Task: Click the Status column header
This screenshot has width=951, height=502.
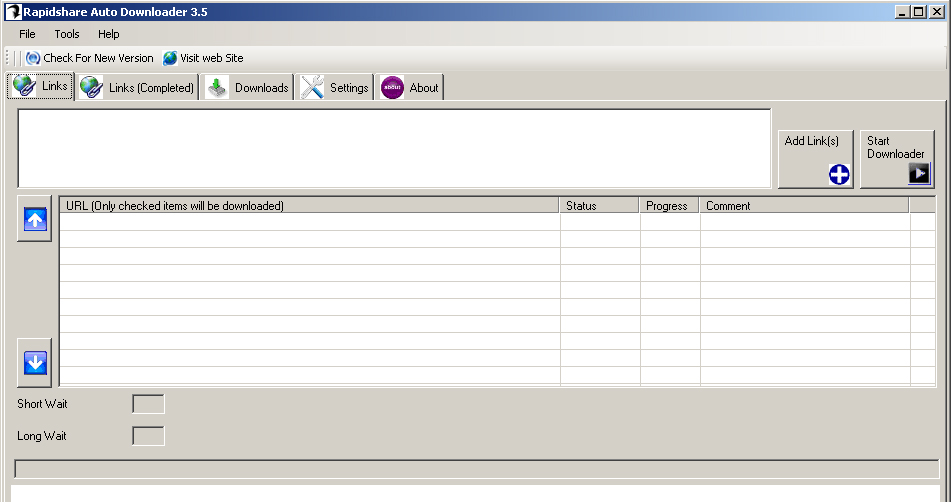Action: [599, 206]
